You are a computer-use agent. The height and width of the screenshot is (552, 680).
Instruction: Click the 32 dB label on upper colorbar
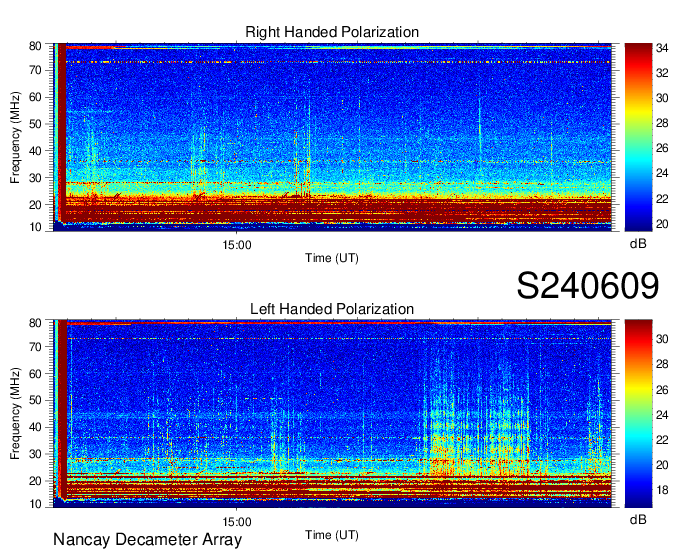(662, 73)
